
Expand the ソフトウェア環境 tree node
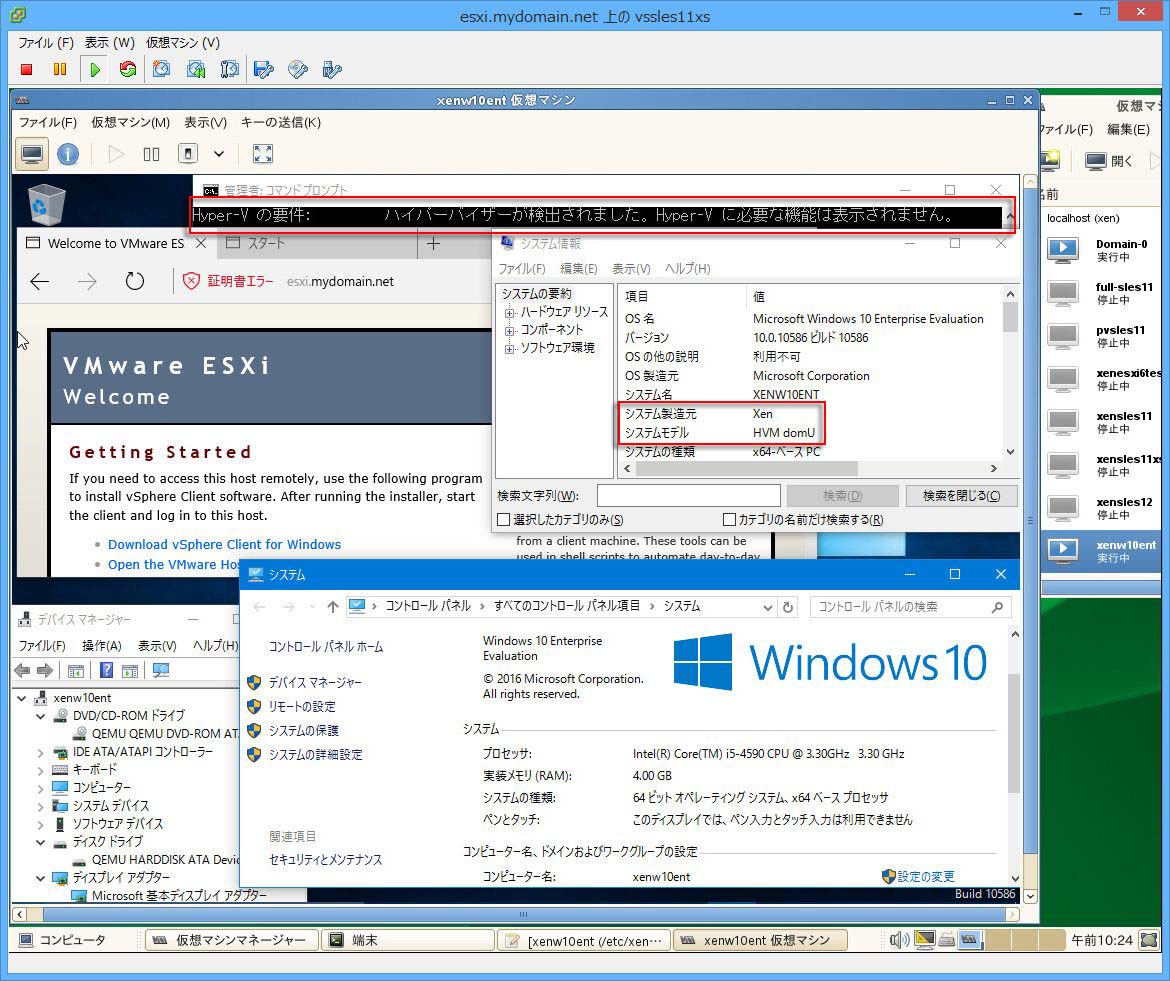pyautogui.click(x=510, y=348)
